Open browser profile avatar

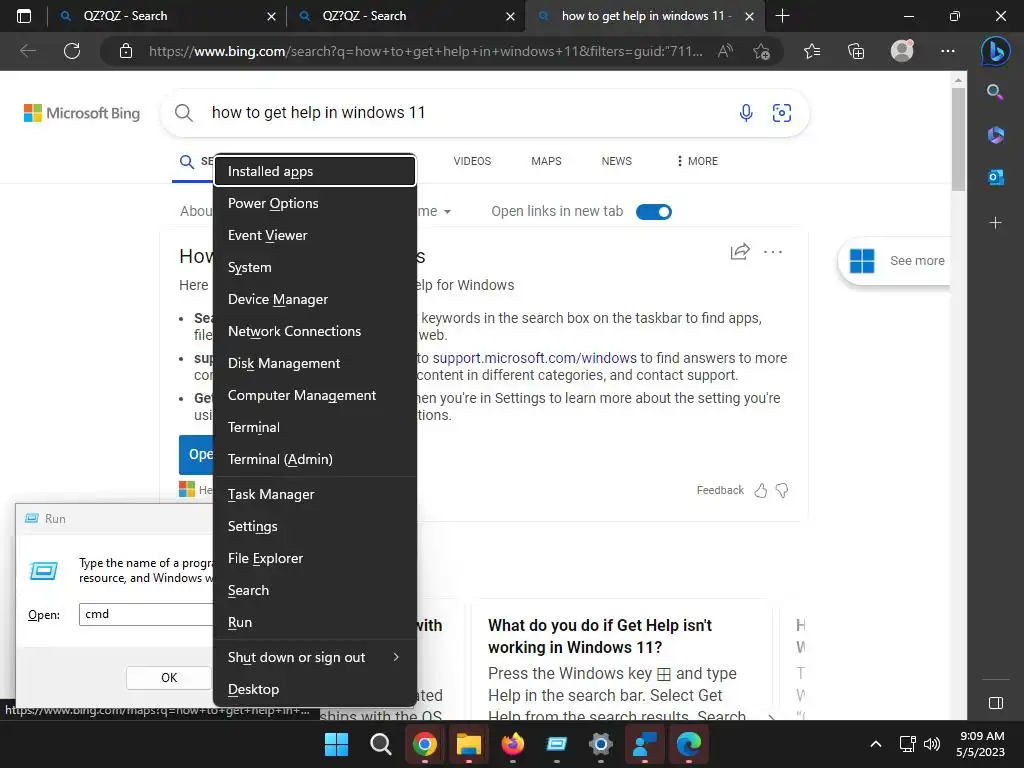click(902, 51)
